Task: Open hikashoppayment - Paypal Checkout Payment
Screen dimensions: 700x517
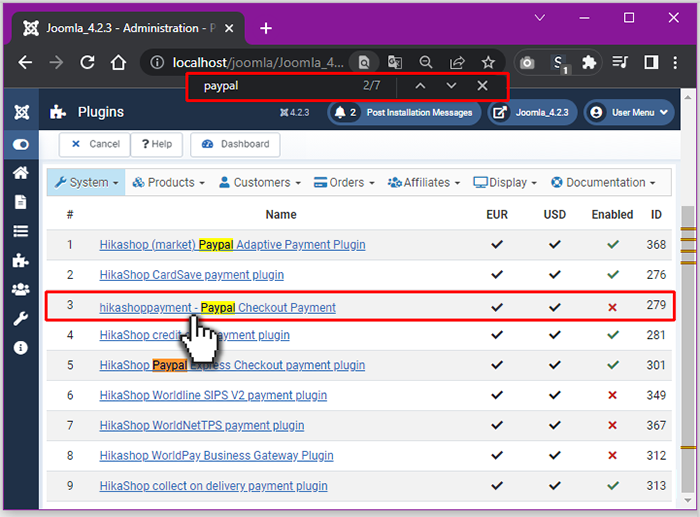Action: click(217, 308)
